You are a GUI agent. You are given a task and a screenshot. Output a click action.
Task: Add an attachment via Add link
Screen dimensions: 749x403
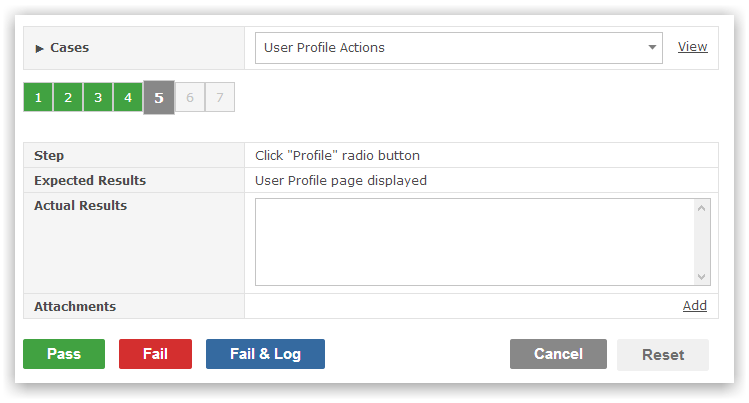click(x=695, y=306)
